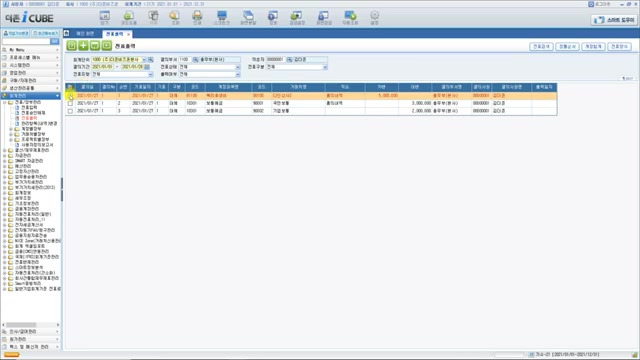
Task: Click the fourth green form button
Action: click(107, 46)
